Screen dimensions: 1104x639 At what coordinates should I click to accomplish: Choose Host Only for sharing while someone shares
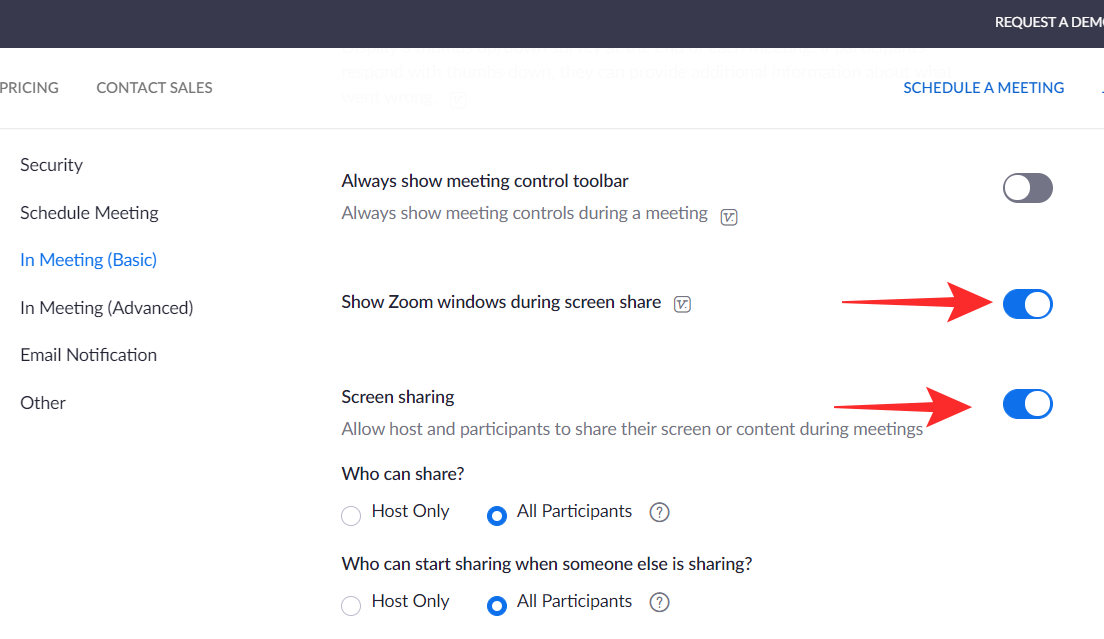pos(351,606)
